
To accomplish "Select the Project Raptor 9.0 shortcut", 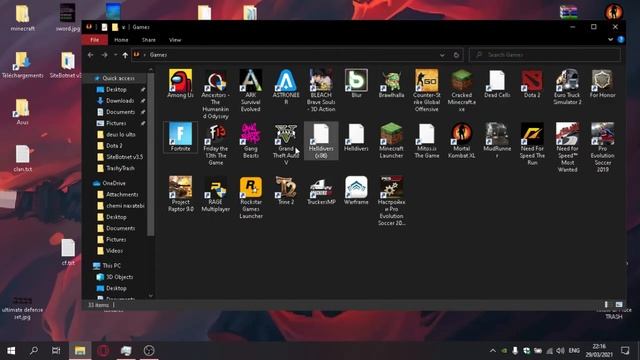I will 180,194.
